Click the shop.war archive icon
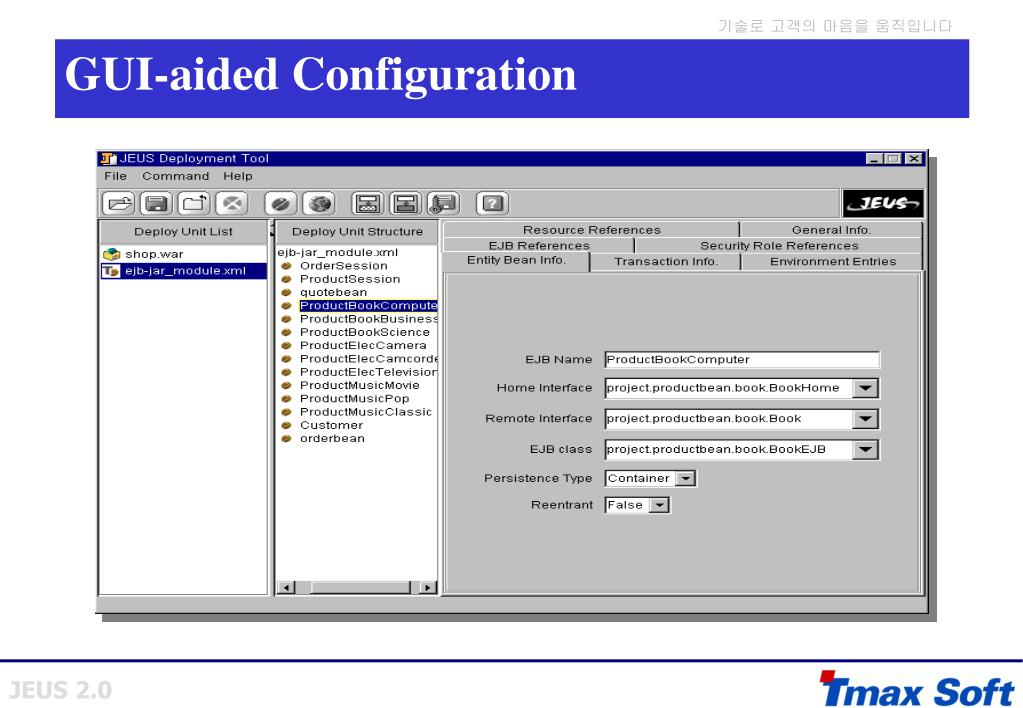The height and width of the screenshot is (708, 1023). coord(112,254)
